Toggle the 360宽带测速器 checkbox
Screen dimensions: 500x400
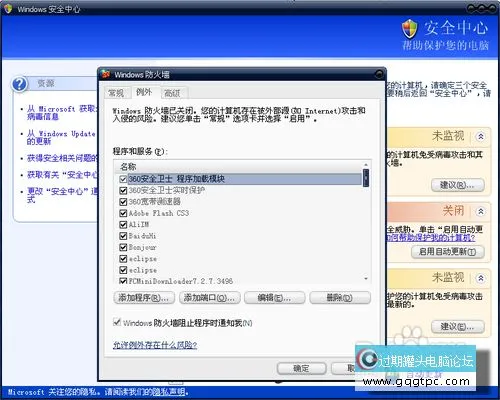tap(123, 202)
